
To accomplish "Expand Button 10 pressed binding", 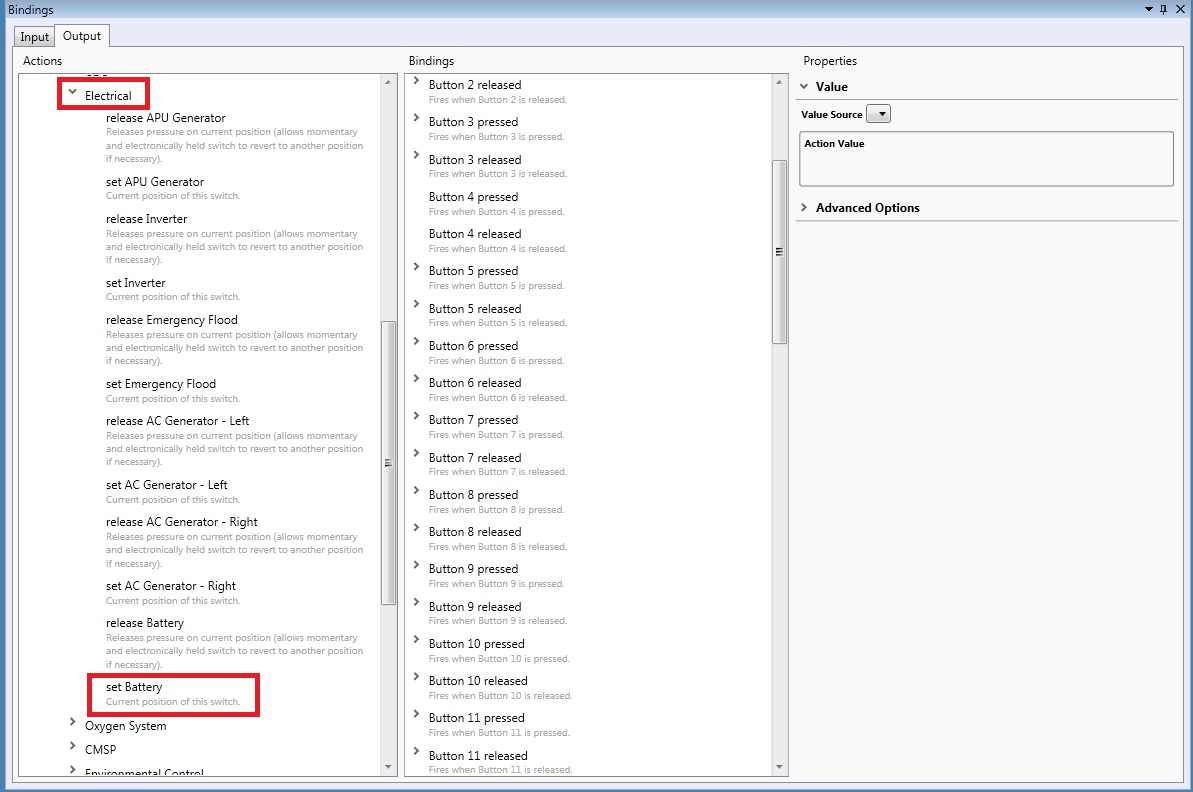I will pos(416,640).
